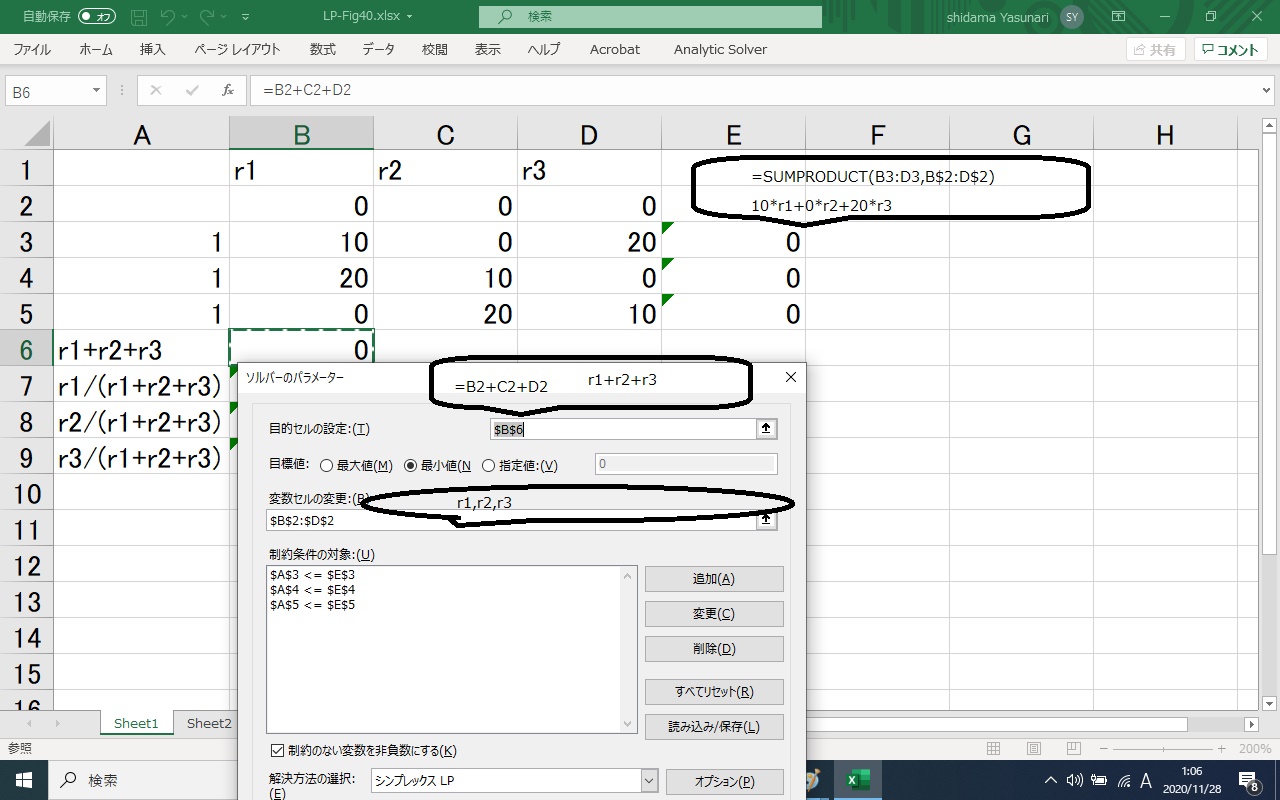This screenshot has height=800, width=1280.
Task: Open the solving method シンプレックス LP dropdown
Action: click(649, 781)
